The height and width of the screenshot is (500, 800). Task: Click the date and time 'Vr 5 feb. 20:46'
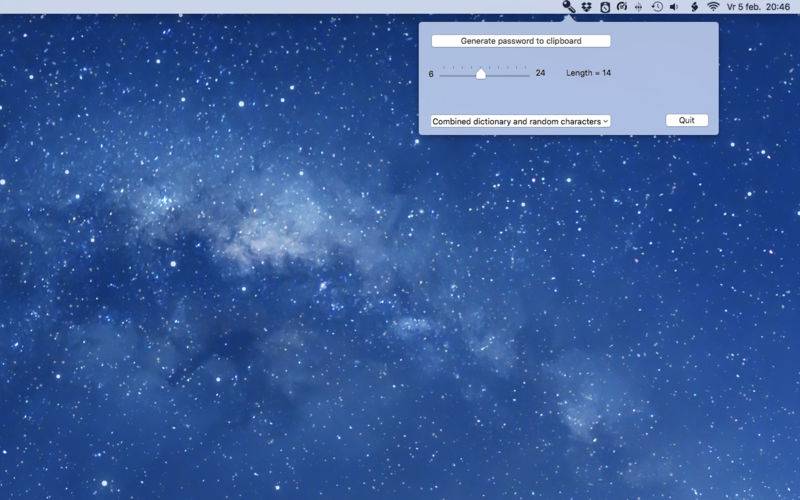[x=758, y=7]
